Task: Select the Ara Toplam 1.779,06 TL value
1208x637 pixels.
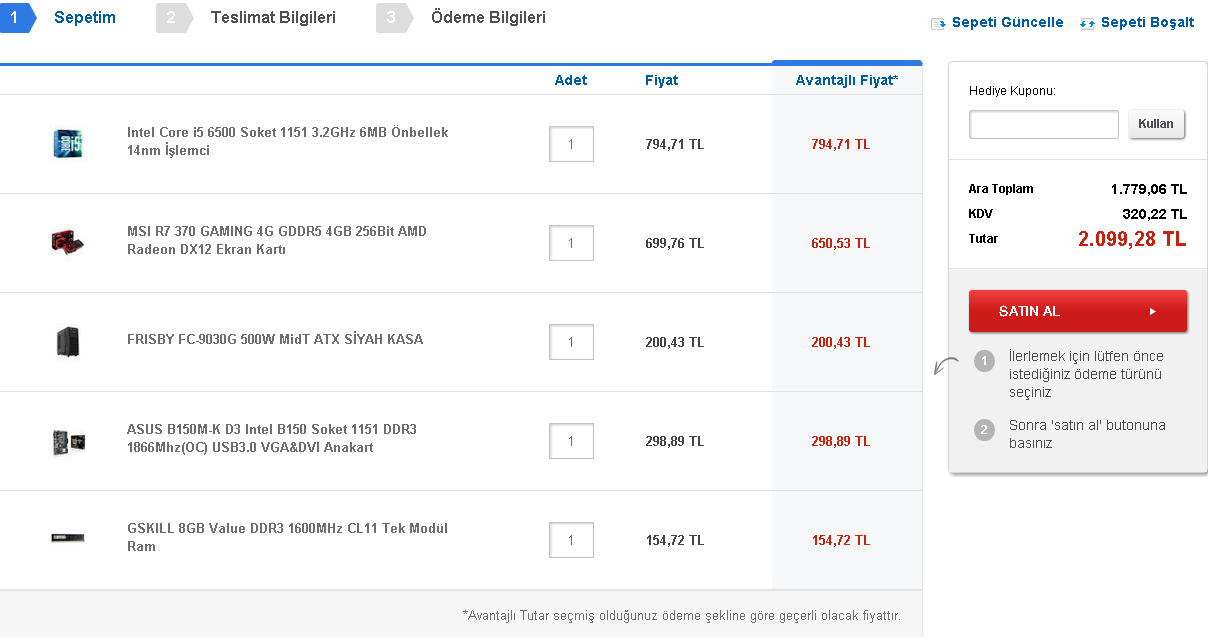Action: click(x=1149, y=189)
